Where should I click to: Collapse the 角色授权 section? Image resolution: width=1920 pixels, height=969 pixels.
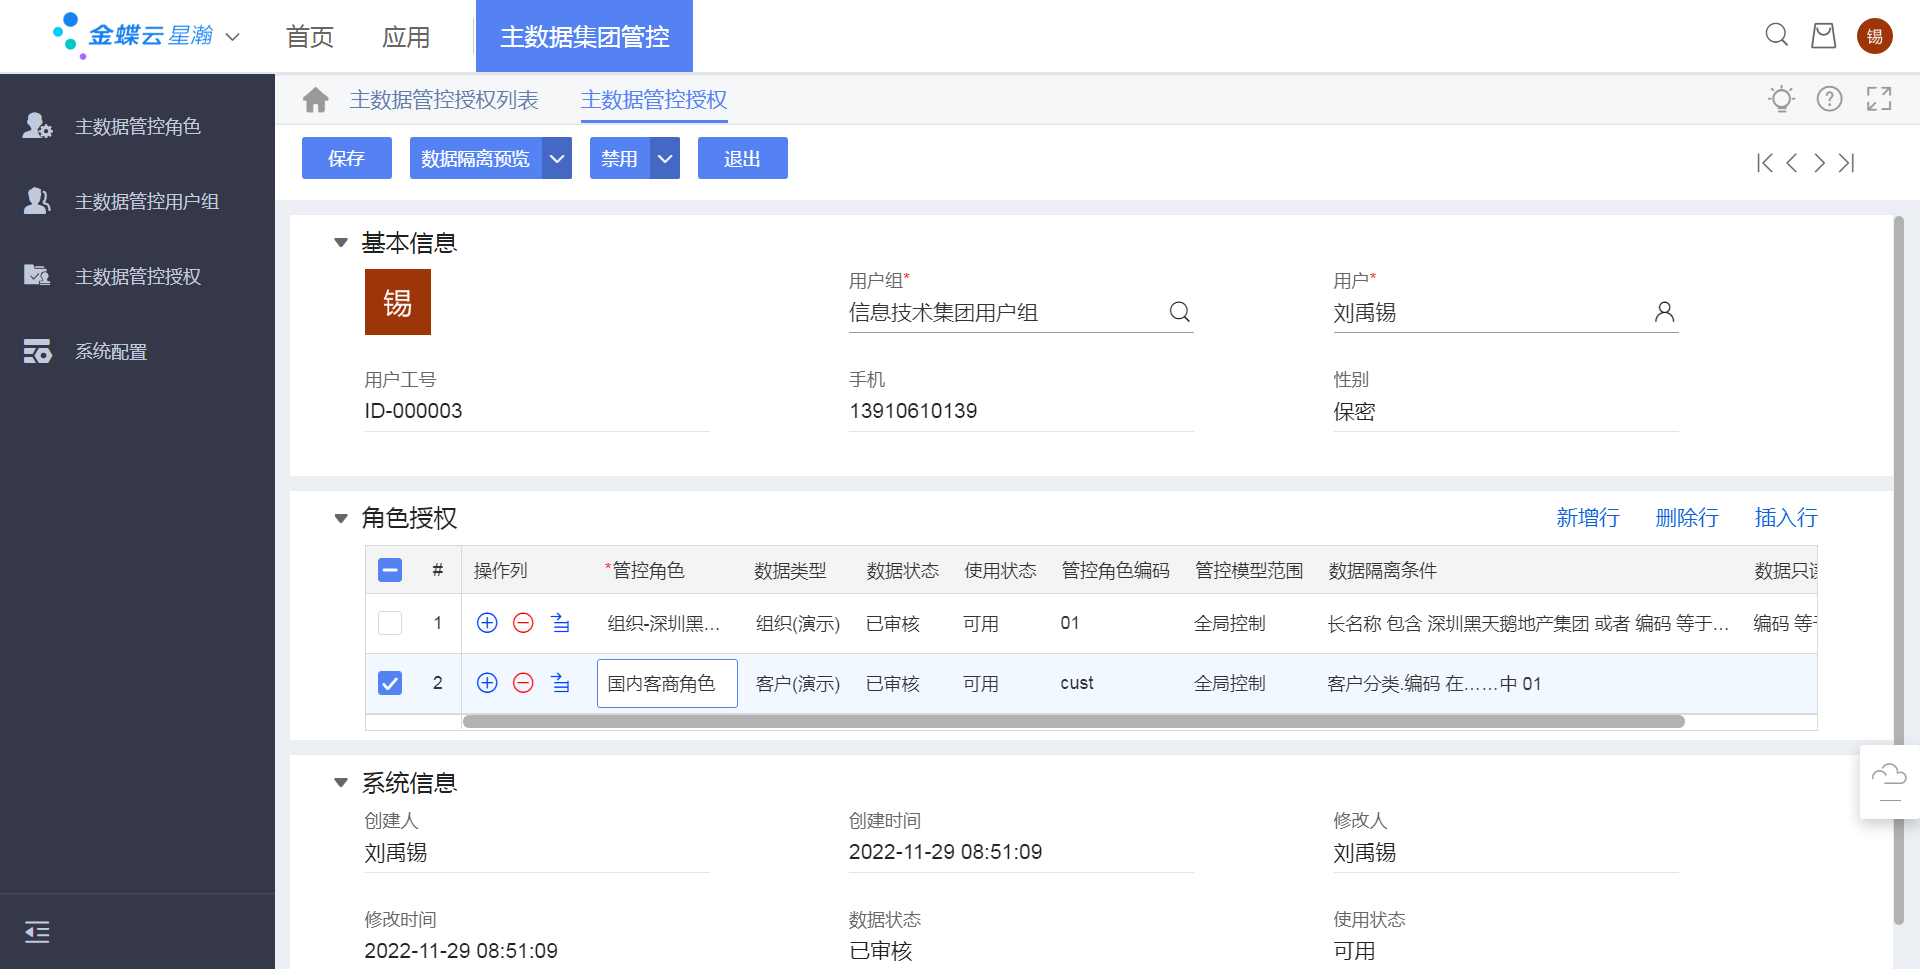[x=341, y=518]
